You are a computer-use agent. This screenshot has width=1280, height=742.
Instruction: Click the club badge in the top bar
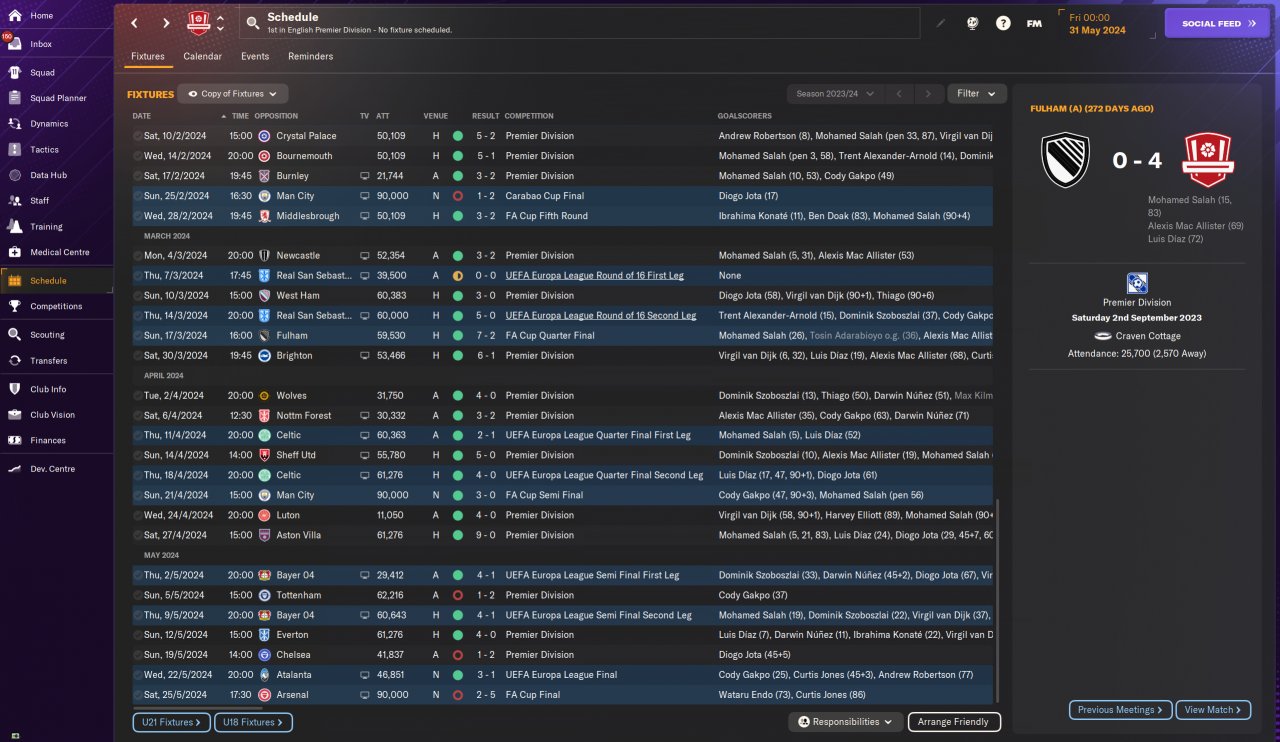(199, 23)
